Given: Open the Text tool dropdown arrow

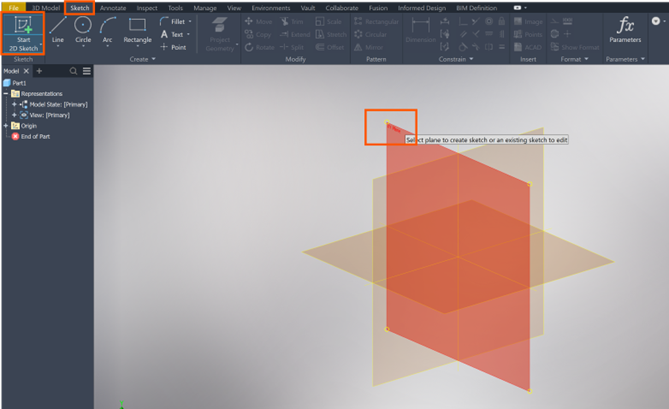Looking at the screenshot, I should 190,34.
